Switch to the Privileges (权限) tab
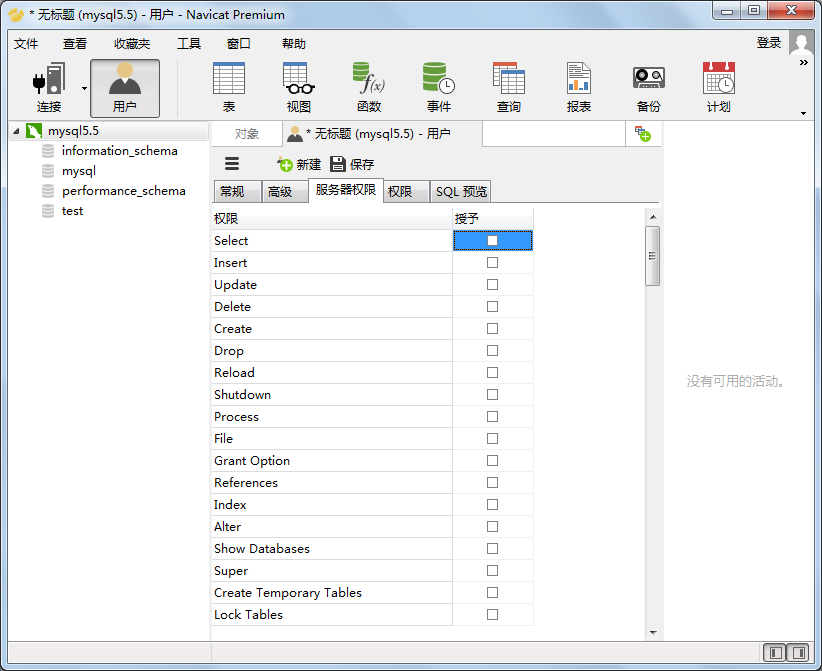This screenshot has width=822, height=671. click(x=406, y=191)
